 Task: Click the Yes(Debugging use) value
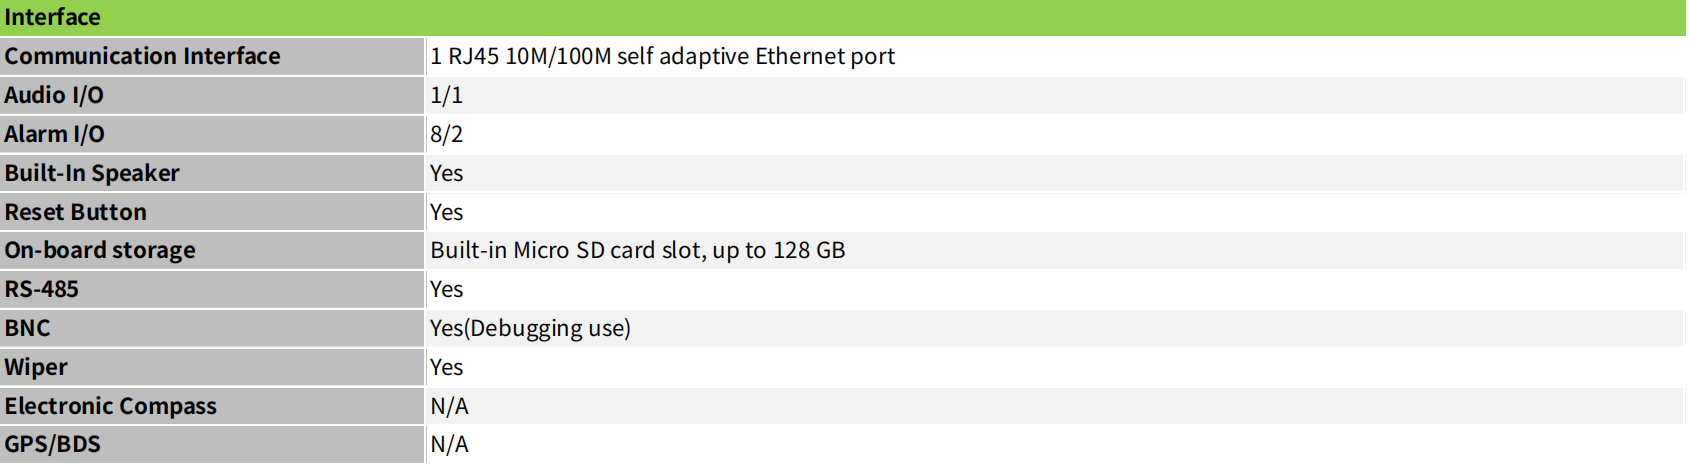[x=530, y=328]
